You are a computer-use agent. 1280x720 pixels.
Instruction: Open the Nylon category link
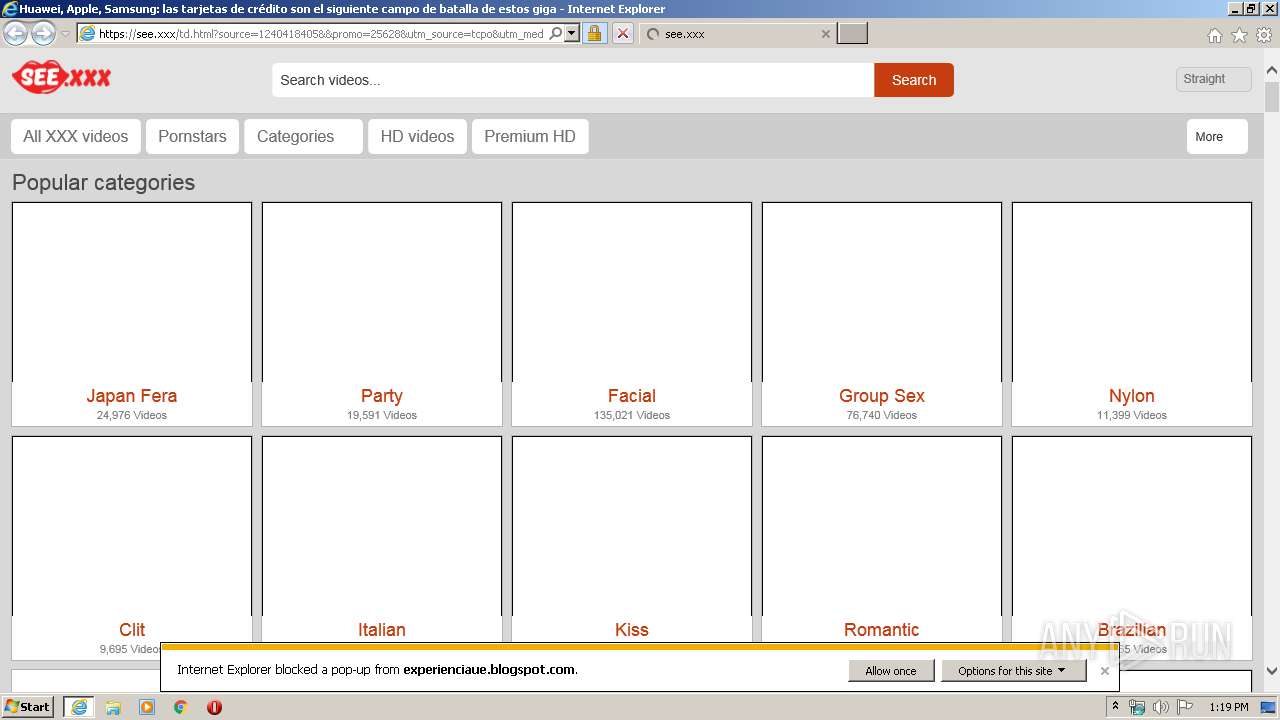1132,396
